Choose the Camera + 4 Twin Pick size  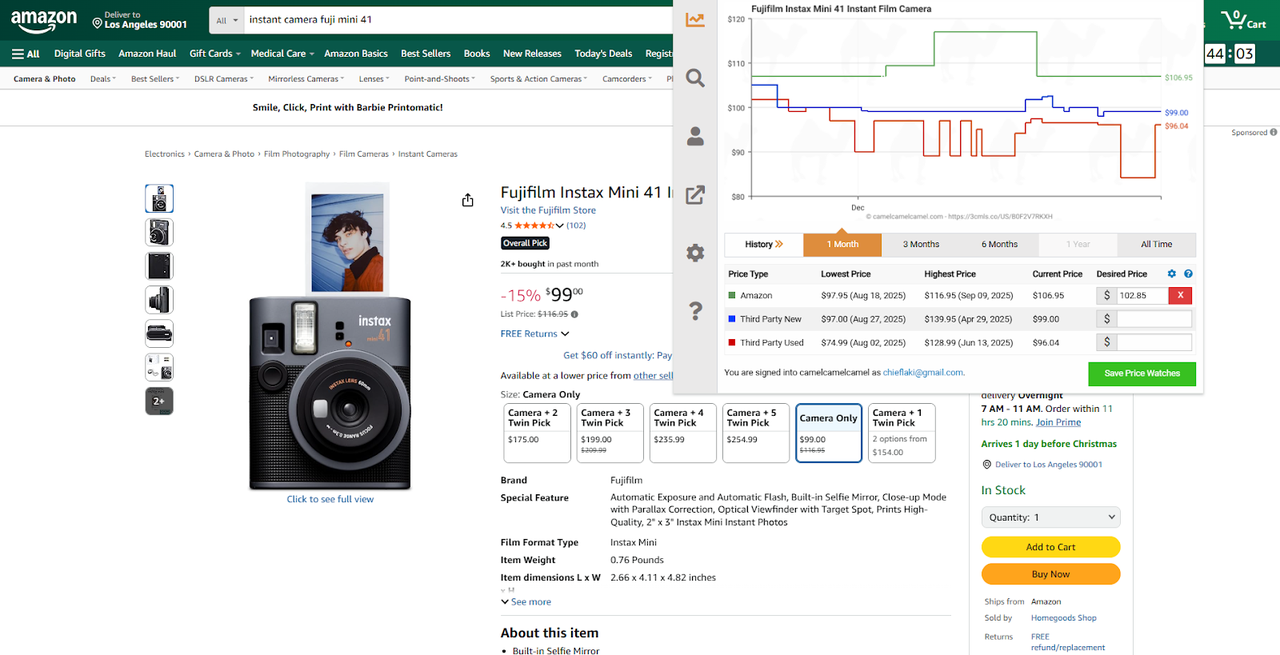[x=682, y=433]
